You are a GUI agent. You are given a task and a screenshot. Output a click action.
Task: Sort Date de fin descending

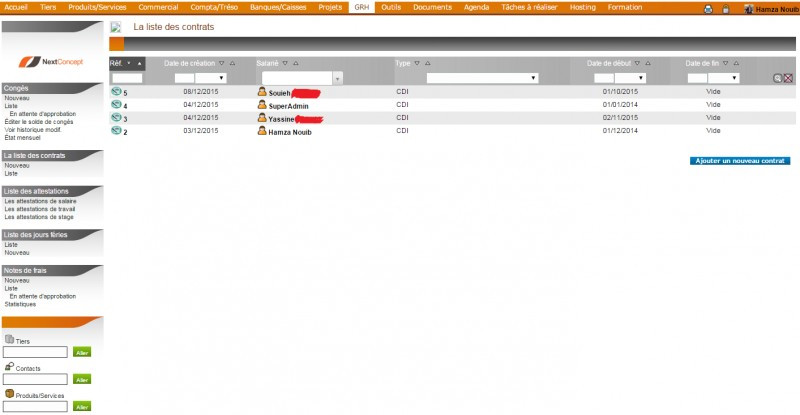click(x=726, y=63)
